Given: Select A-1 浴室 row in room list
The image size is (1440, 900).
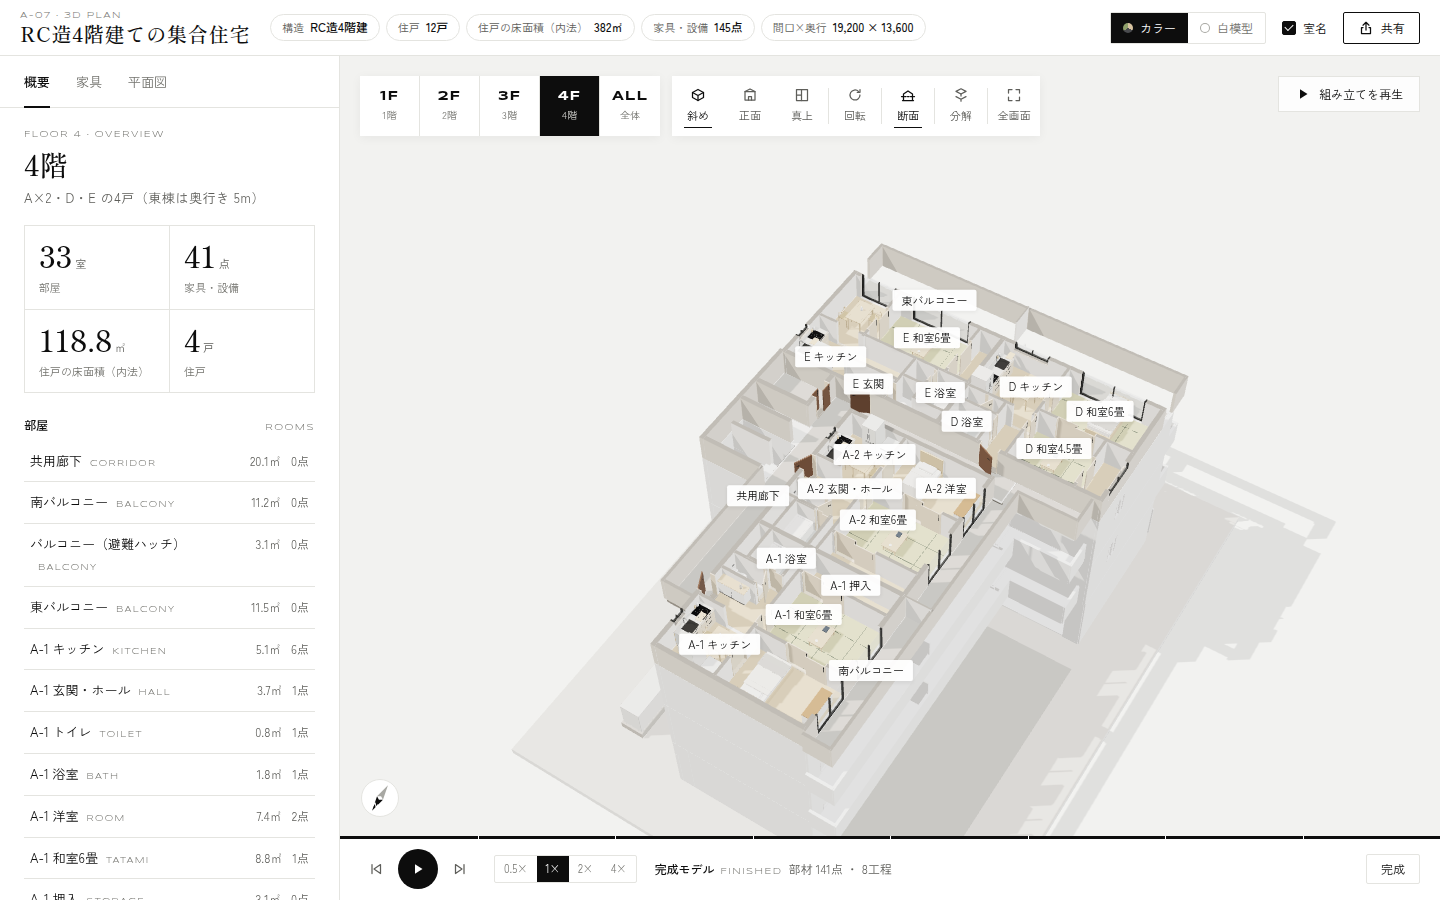Looking at the screenshot, I should tap(169, 775).
